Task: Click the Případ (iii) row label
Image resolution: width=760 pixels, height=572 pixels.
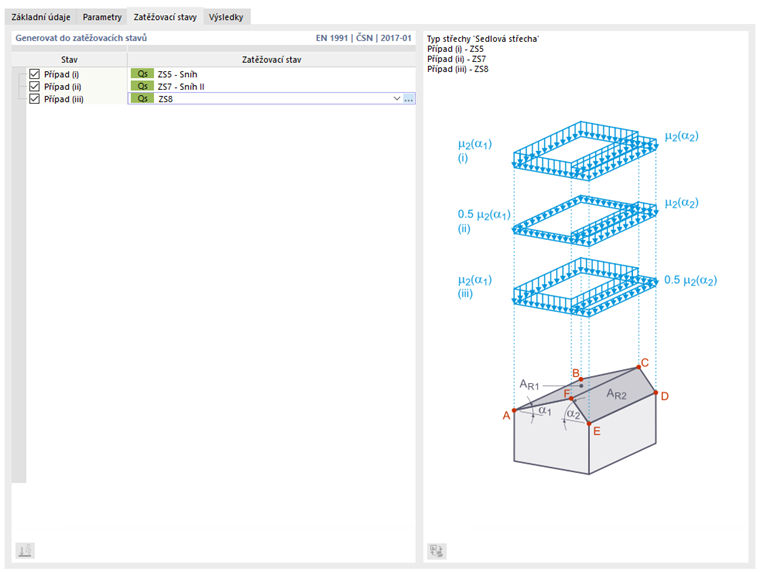Action: click(x=63, y=99)
